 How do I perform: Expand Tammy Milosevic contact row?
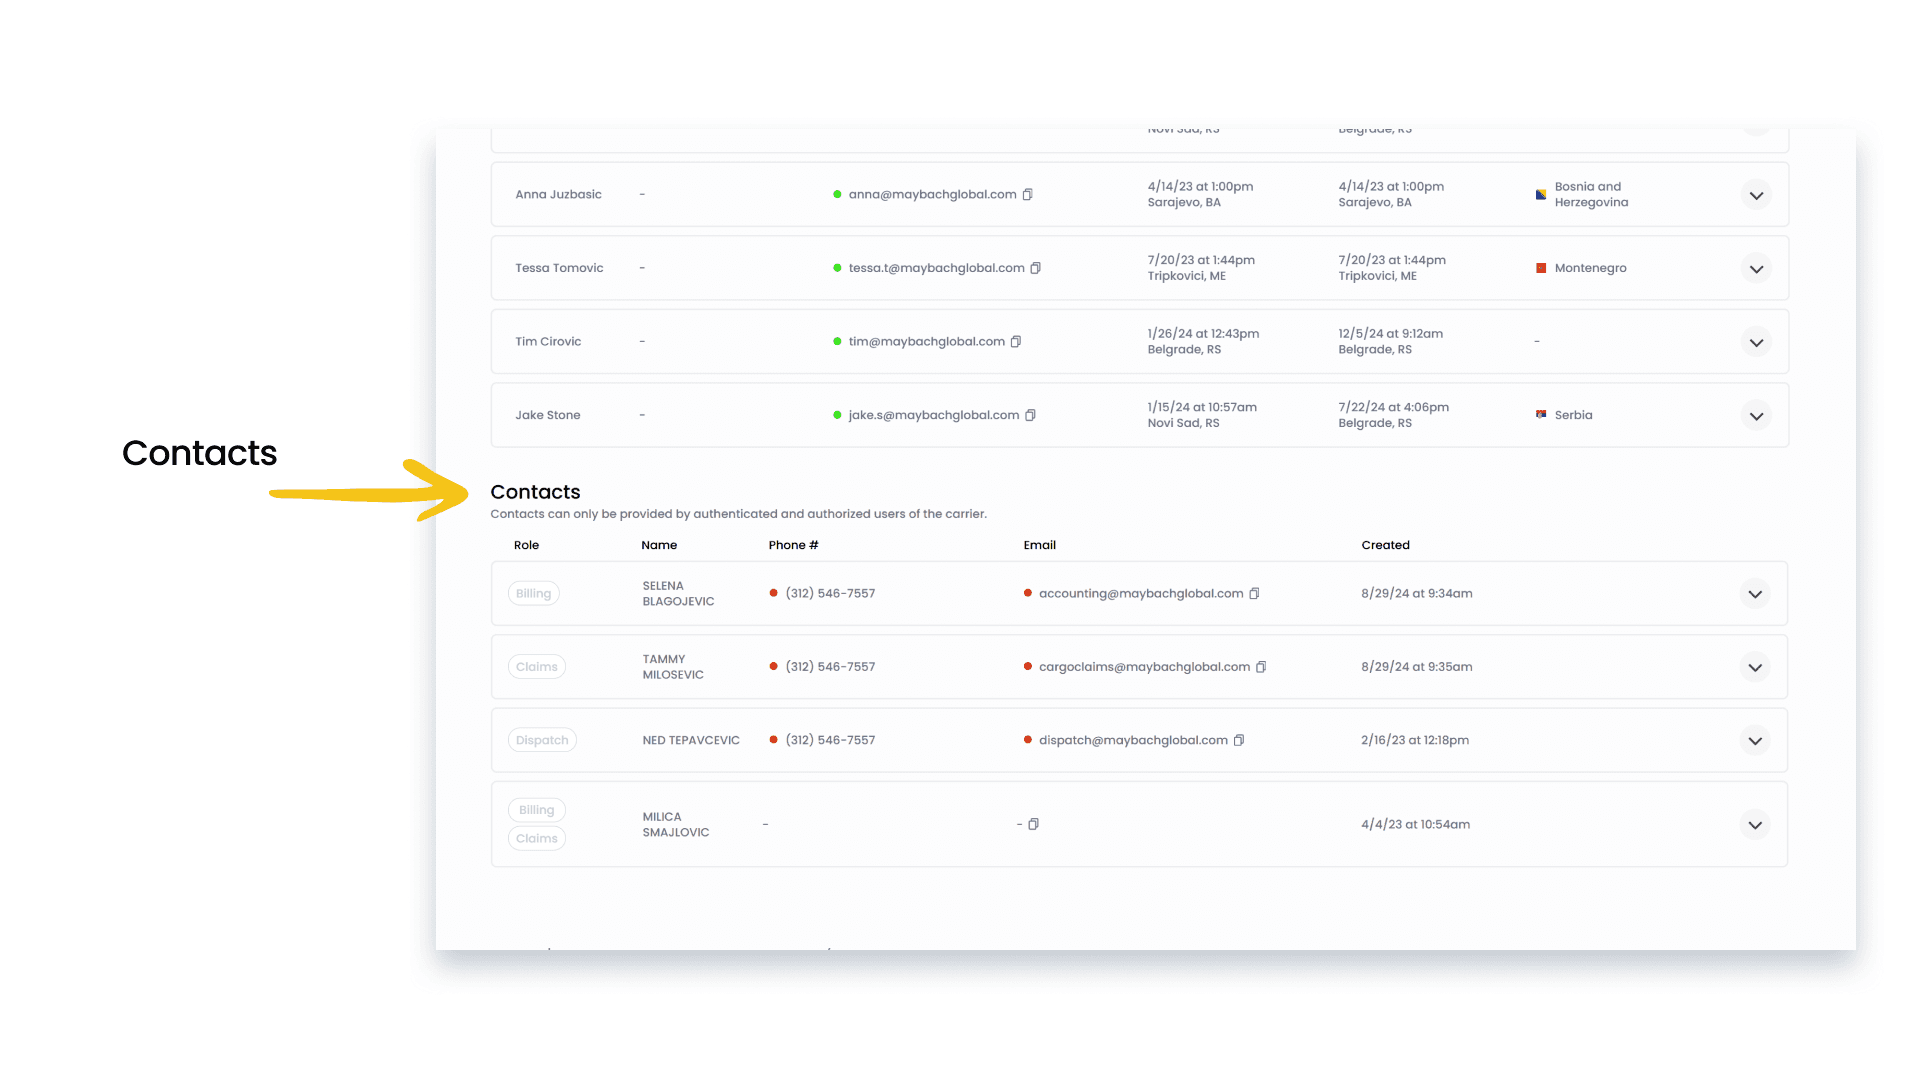pyautogui.click(x=1754, y=668)
